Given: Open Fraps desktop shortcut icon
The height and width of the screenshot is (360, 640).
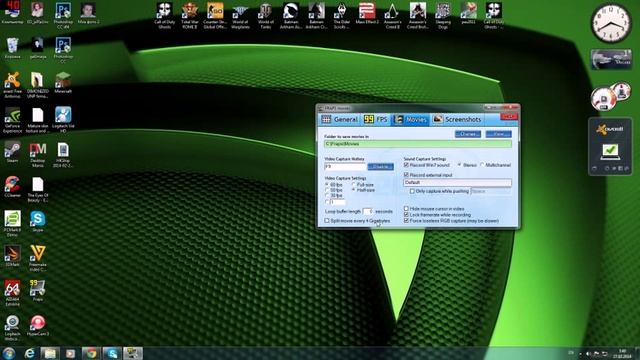Looking at the screenshot, I should 38,291.
